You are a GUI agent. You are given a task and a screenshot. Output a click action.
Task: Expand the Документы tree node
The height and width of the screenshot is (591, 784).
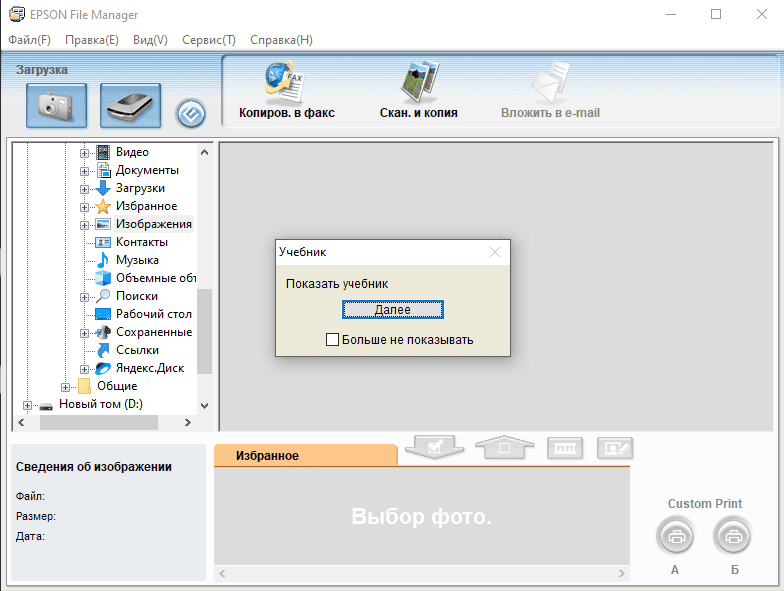tap(84, 171)
